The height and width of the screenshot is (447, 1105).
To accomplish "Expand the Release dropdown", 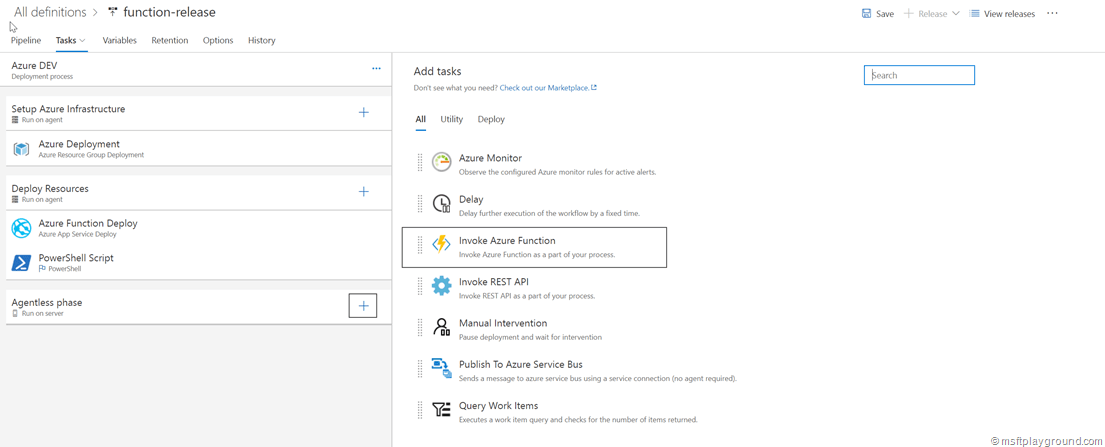I will click(956, 13).
